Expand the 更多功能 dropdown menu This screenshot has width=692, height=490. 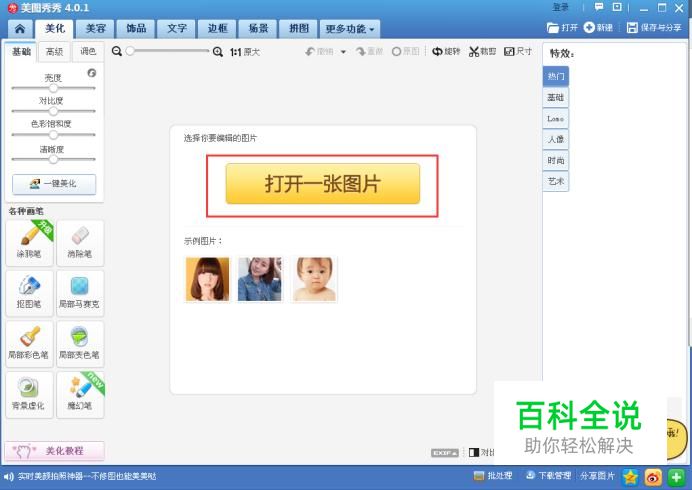(350, 29)
